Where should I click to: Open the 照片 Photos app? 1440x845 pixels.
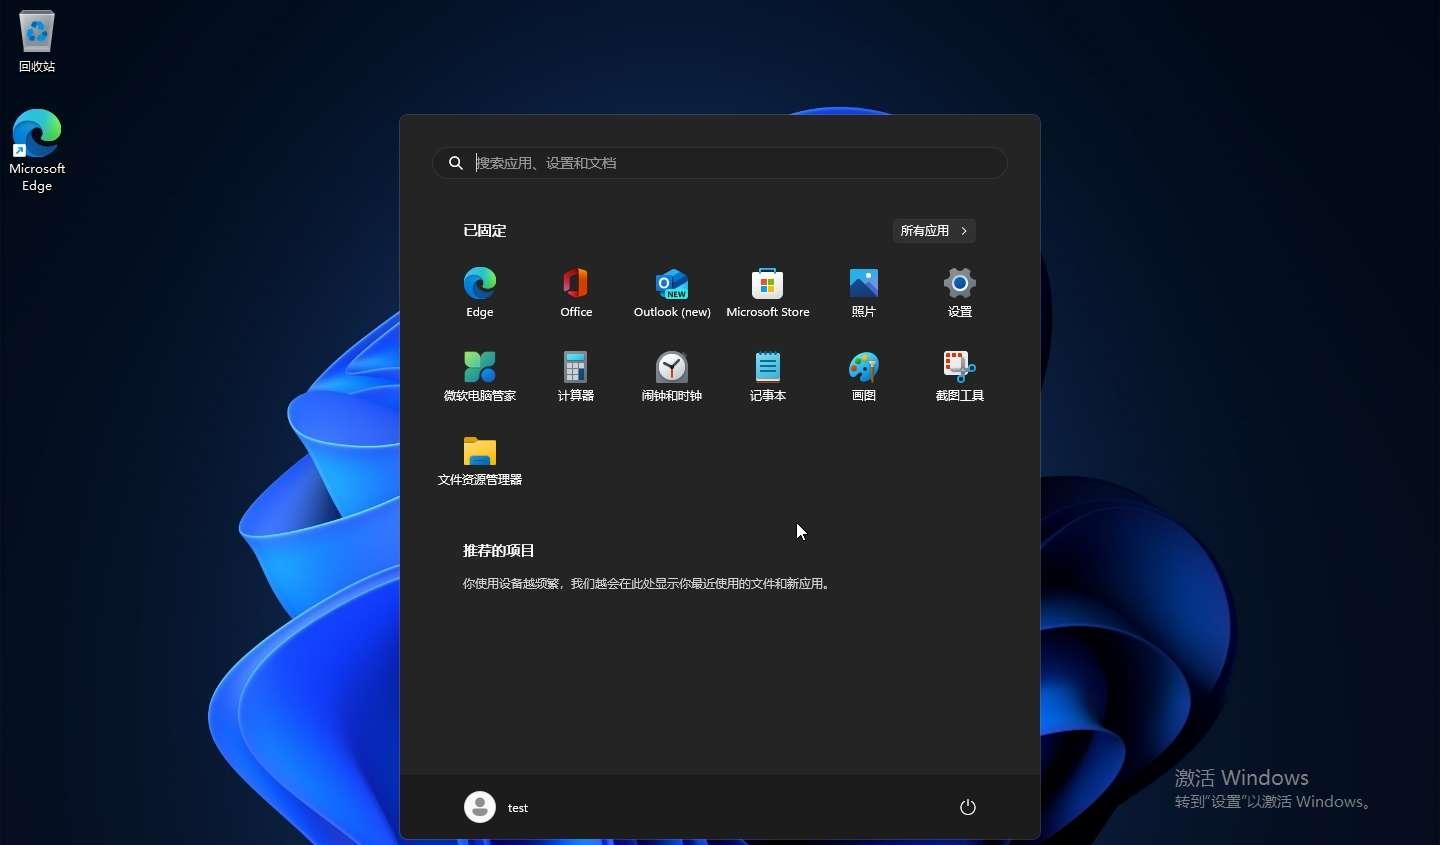tap(864, 292)
